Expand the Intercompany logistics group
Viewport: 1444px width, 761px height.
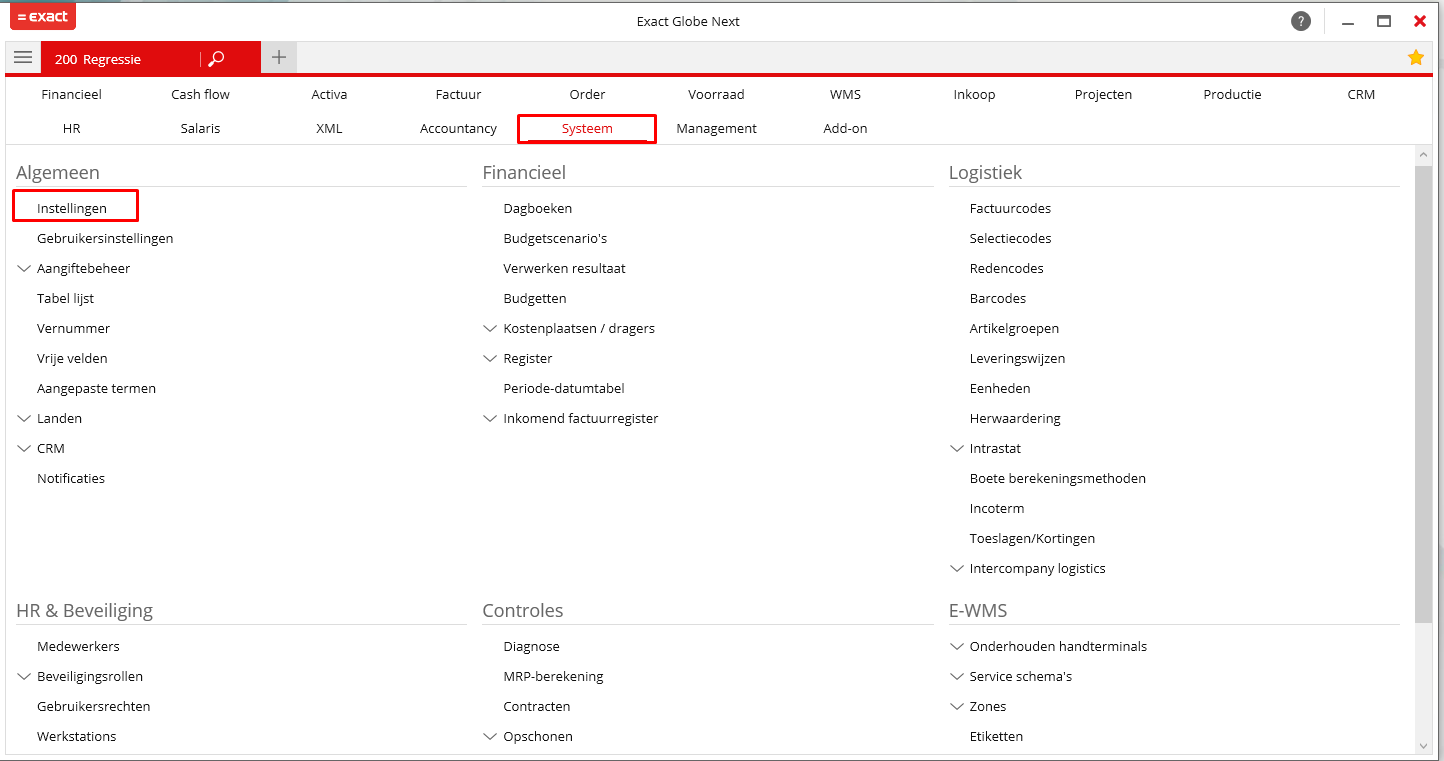point(957,569)
